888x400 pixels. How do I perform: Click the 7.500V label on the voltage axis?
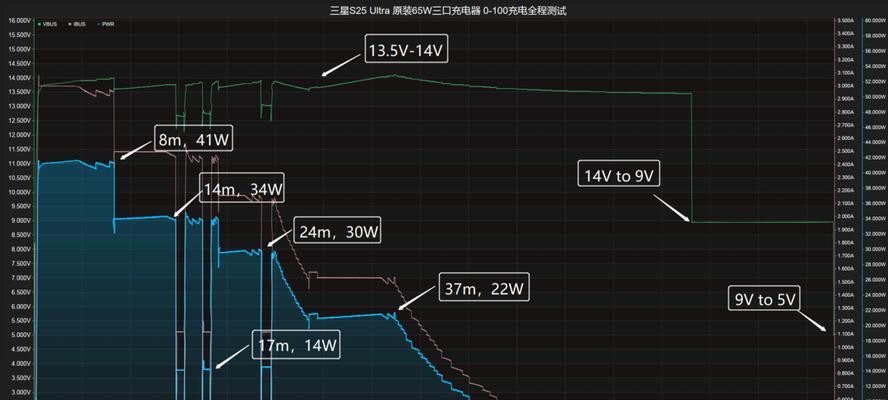[19, 263]
